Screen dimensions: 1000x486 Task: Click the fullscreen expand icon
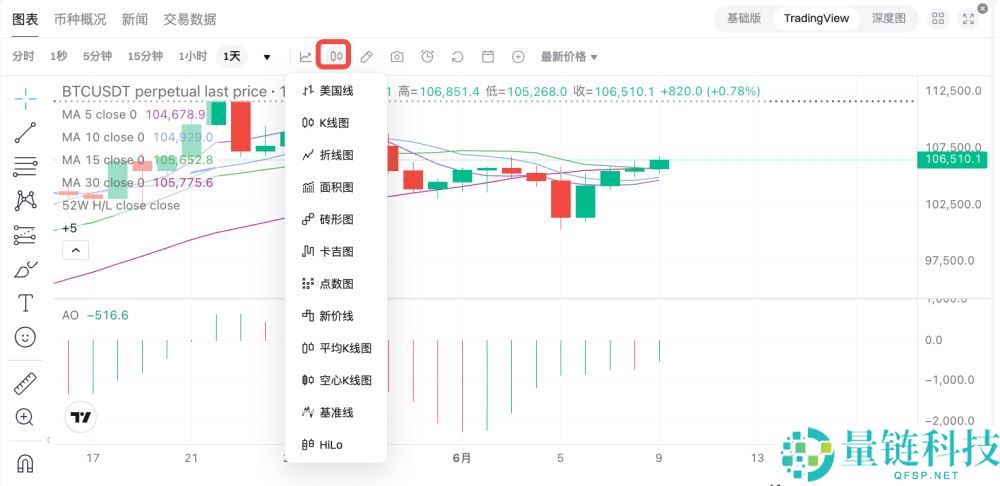[x=968, y=18]
